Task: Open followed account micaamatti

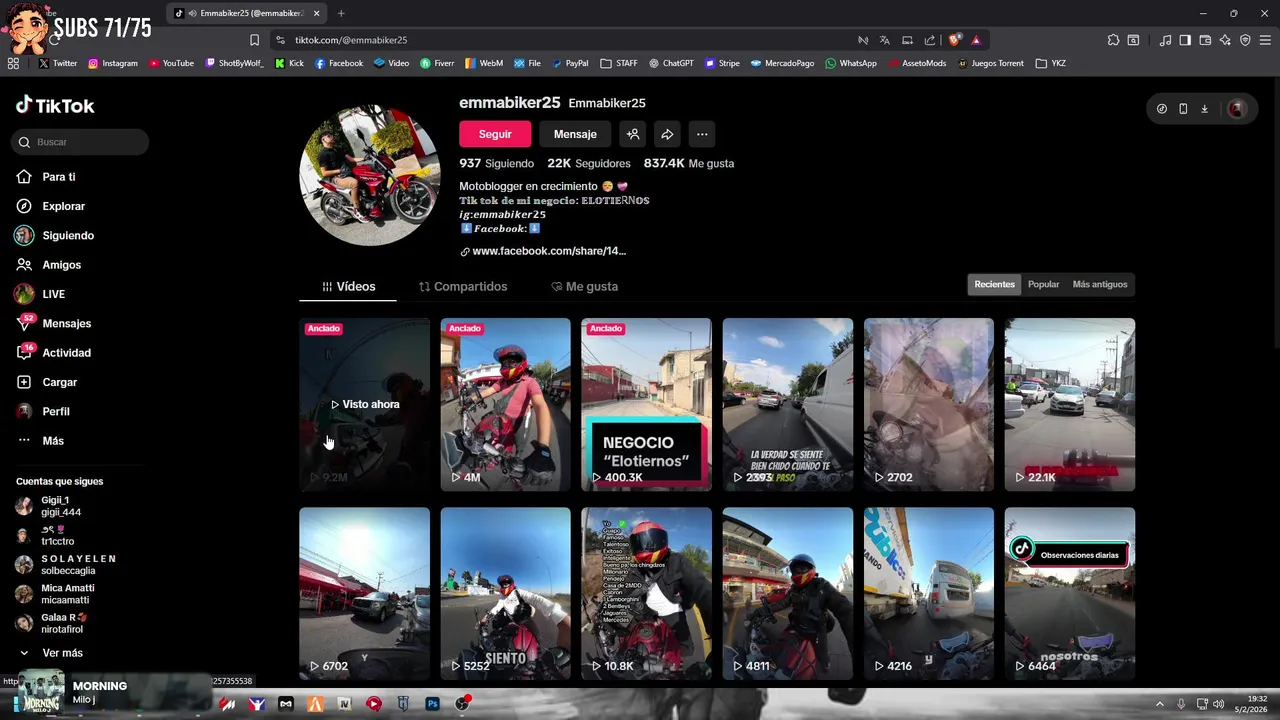Action: pyautogui.click(x=55, y=594)
